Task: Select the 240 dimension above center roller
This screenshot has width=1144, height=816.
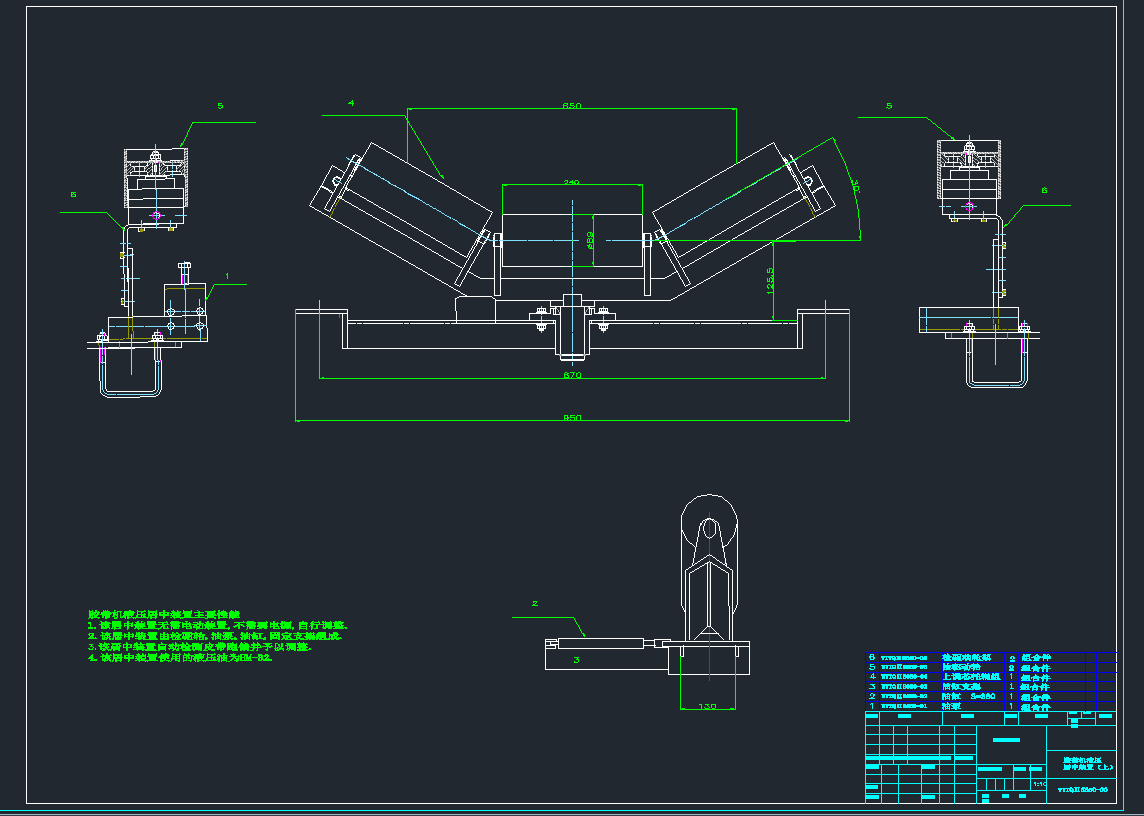Action: pyautogui.click(x=571, y=183)
